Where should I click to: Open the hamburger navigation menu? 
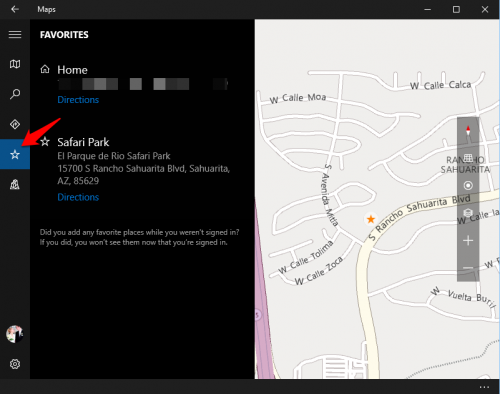click(15, 34)
